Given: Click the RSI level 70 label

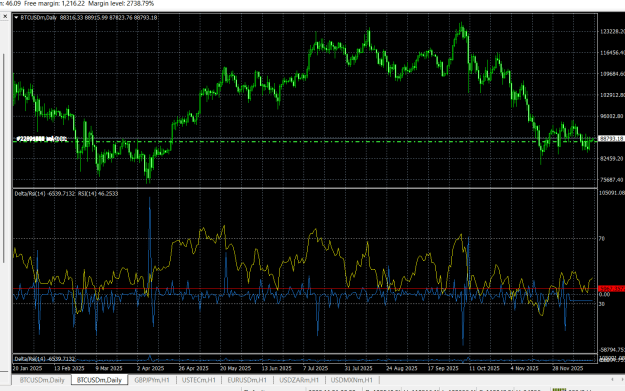Looking at the screenshot, I should pyautogui.click(x=602, y=239).
